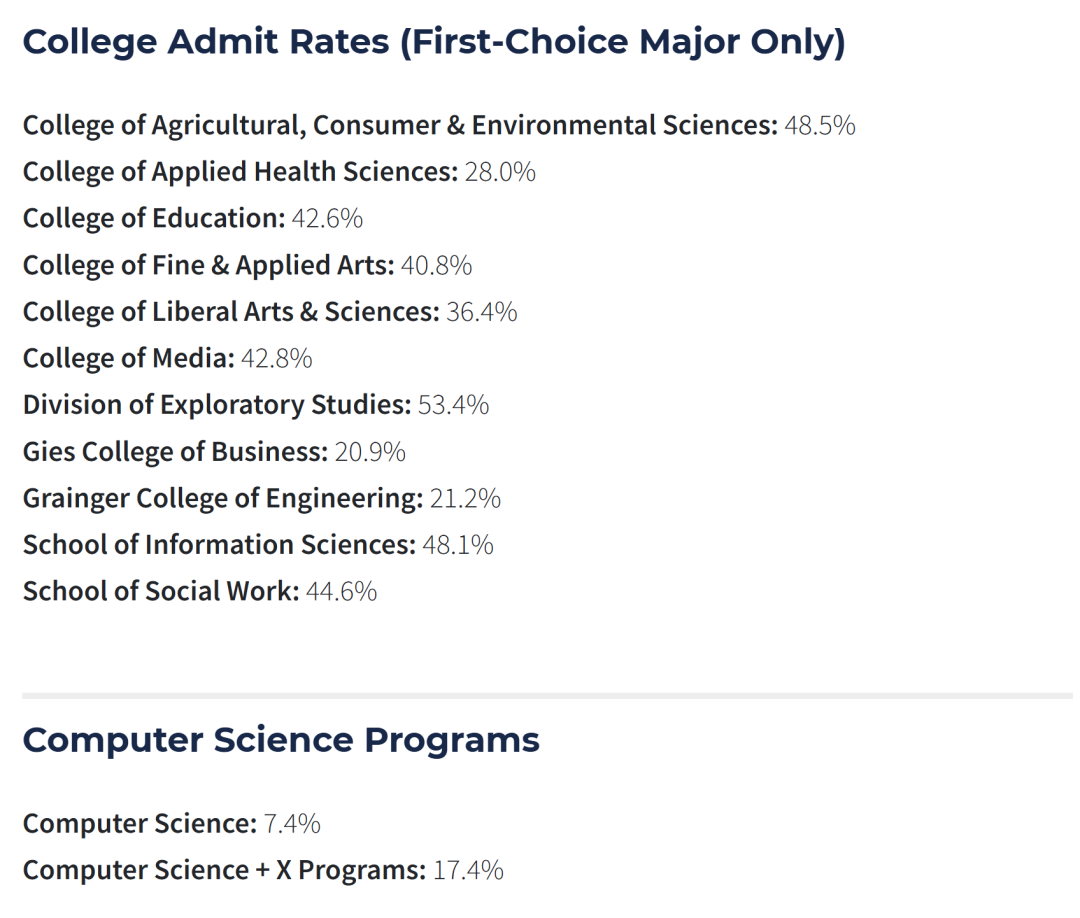Click the Grainger College of Engineering label
Screen dimensions: 1080x918
[x=222, y=498]
